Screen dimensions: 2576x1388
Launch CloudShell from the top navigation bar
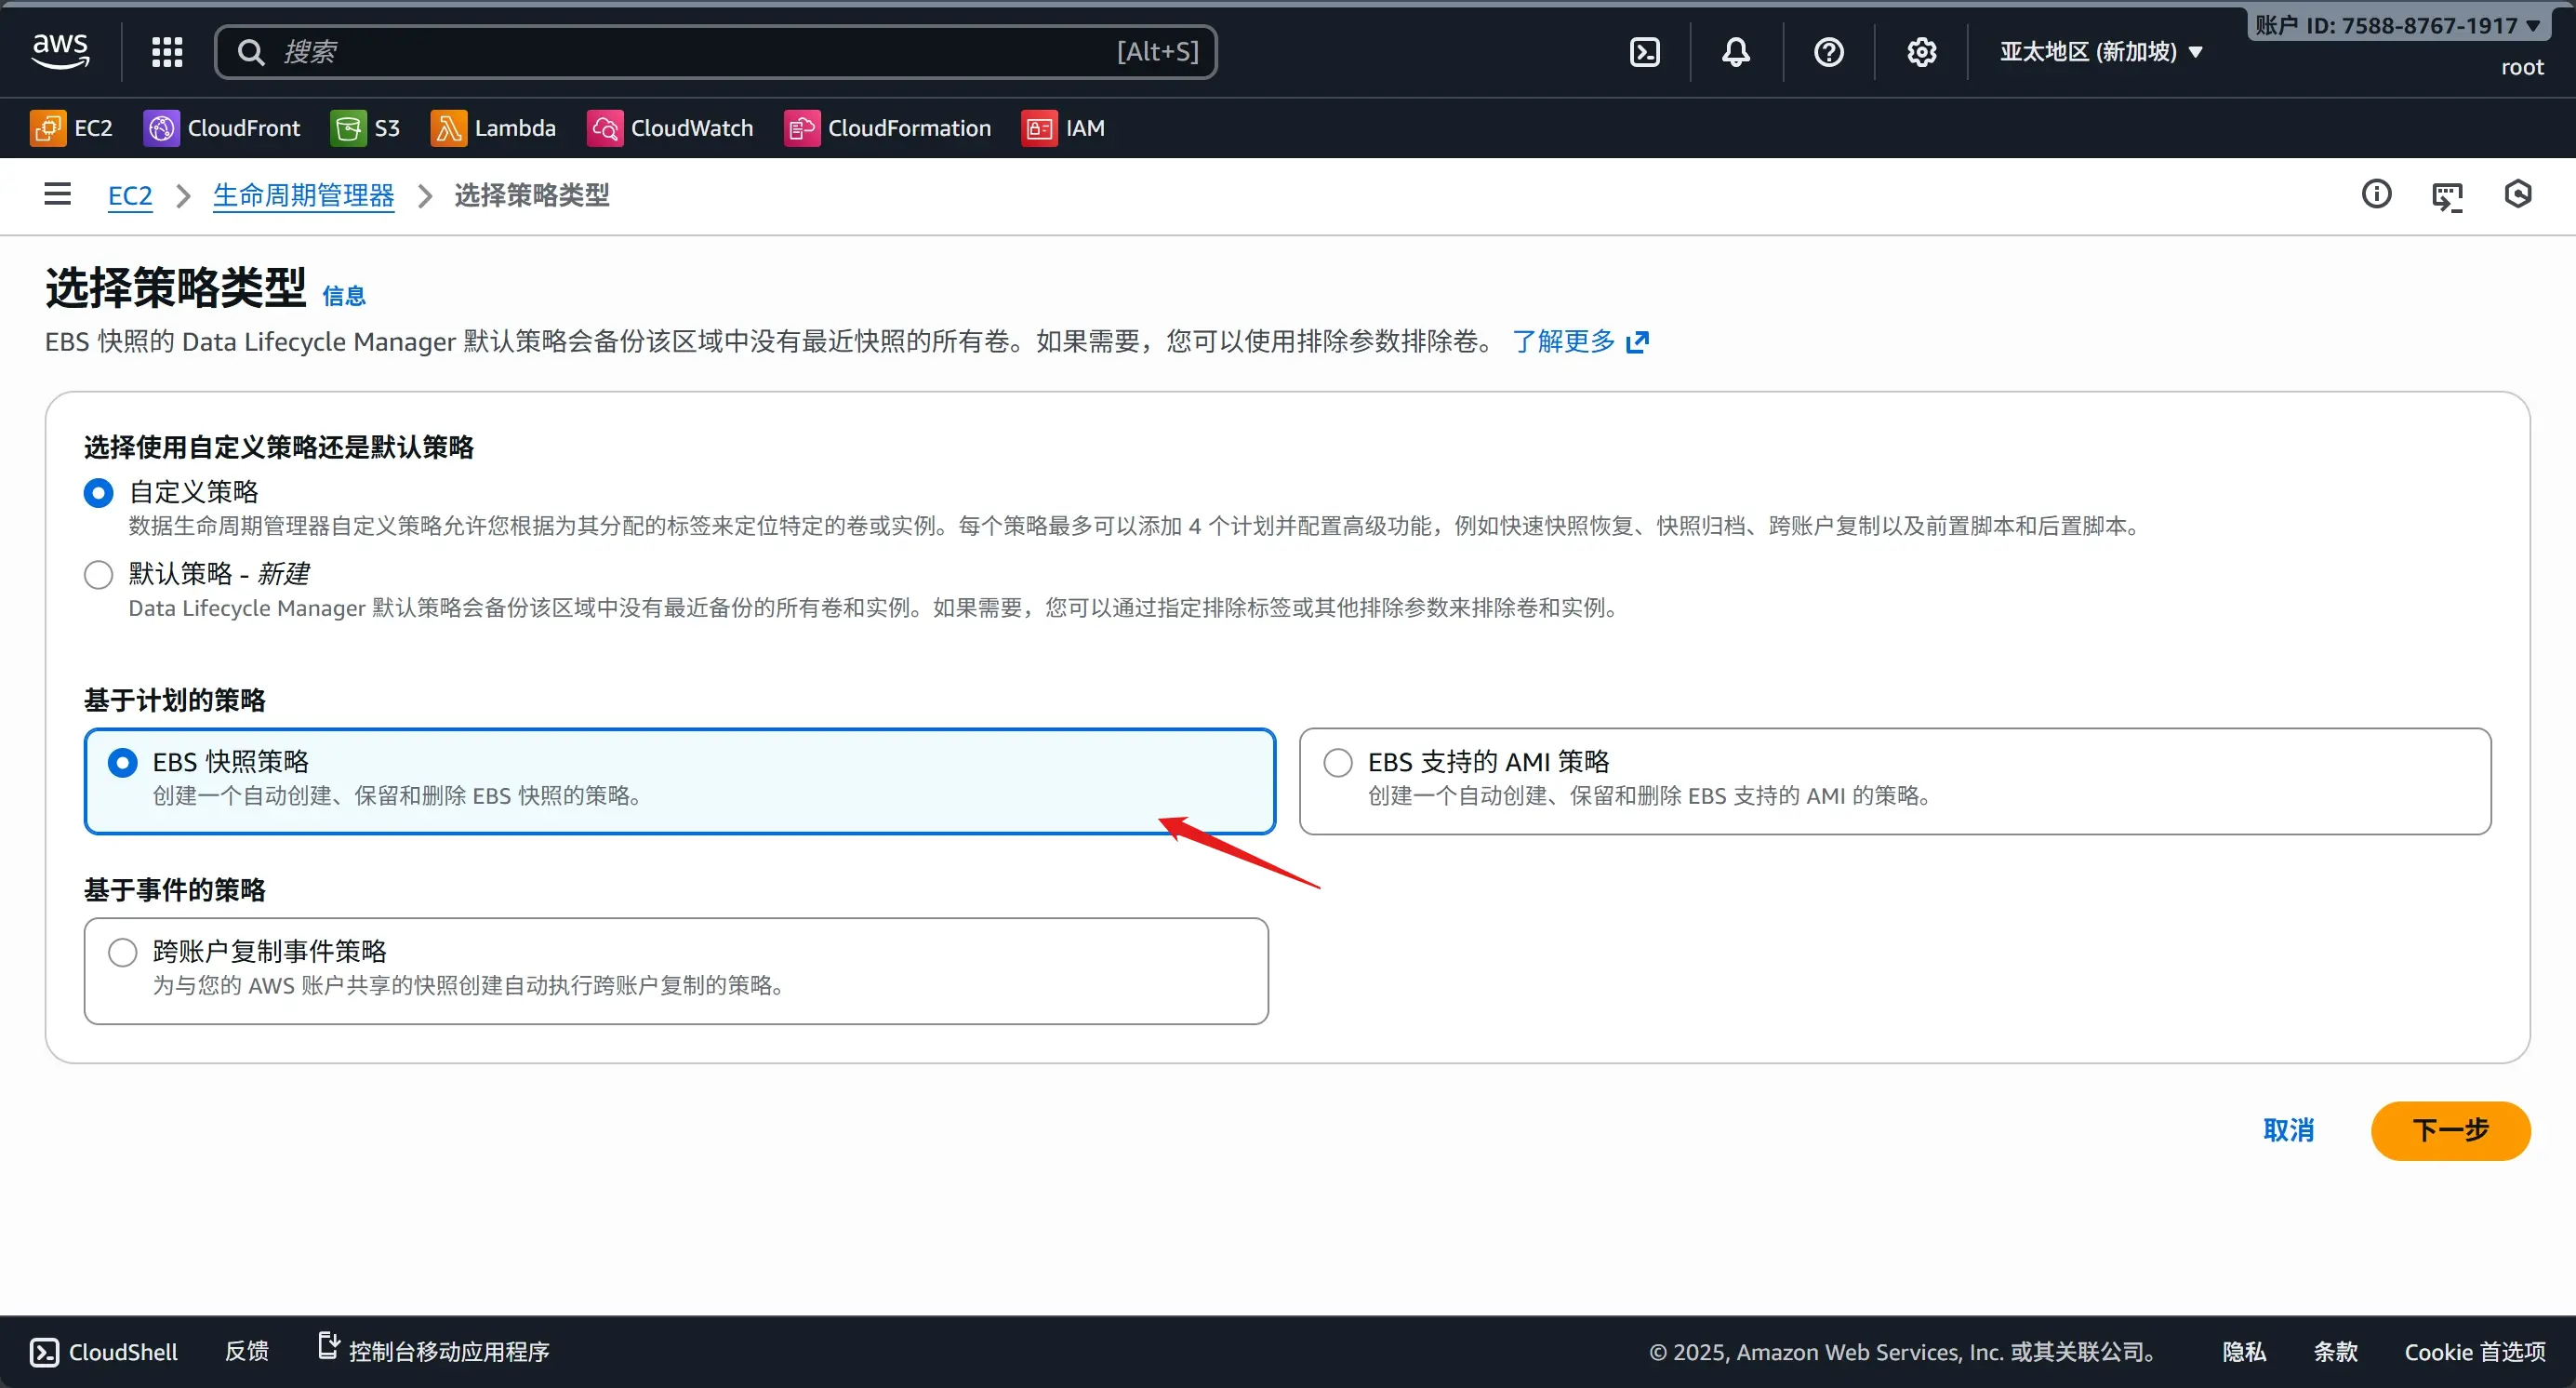(1643, 51)
